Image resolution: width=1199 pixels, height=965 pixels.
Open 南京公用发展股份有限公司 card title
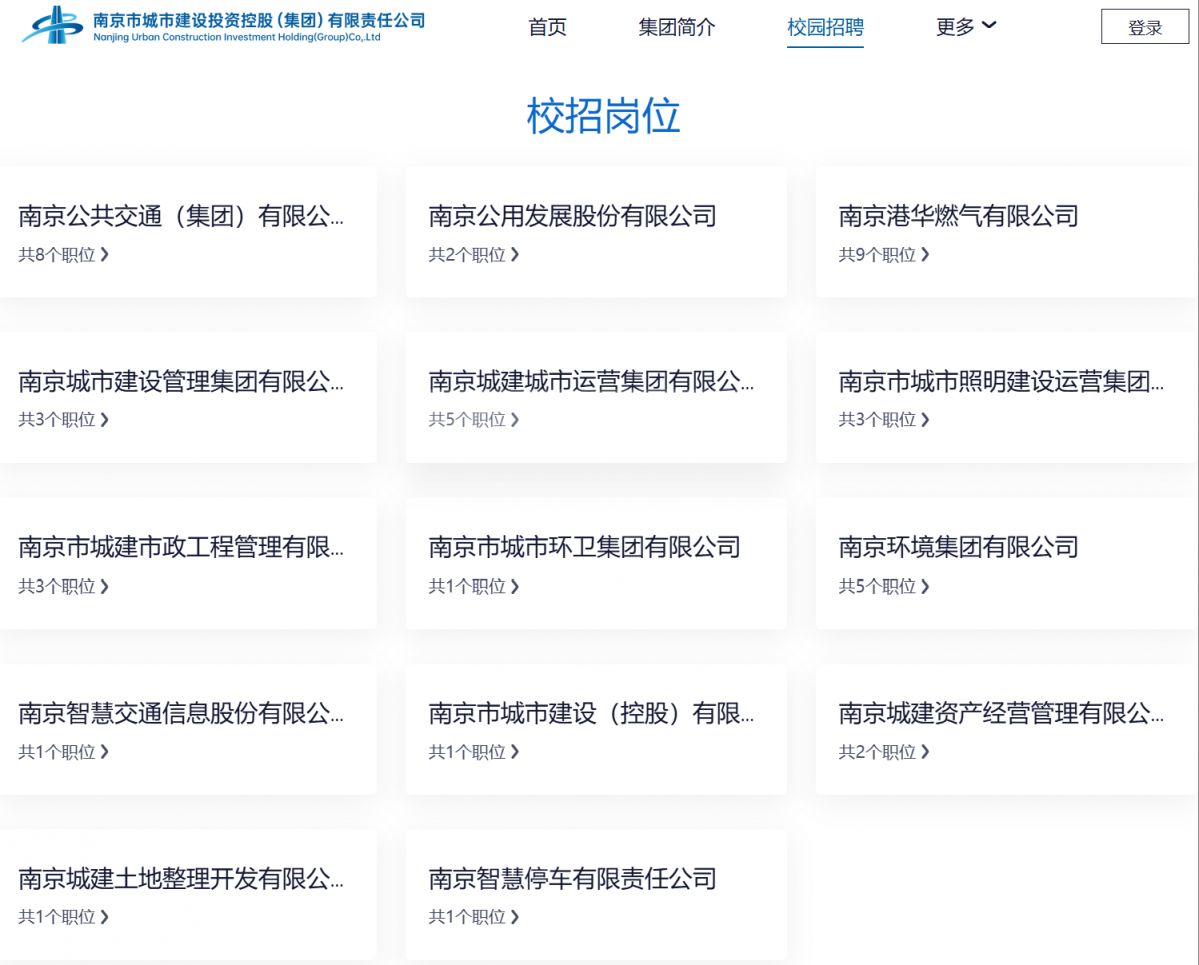pyautogui.click(x=572, y=216)
